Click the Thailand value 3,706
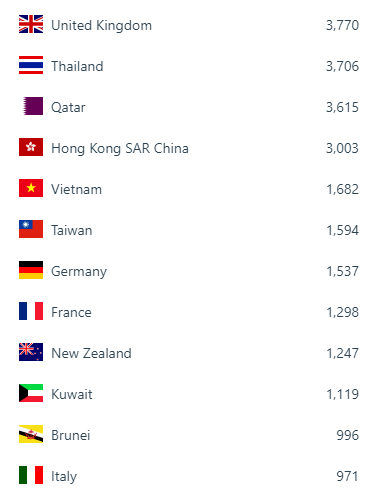The image size is (380, 497). [342, 66]
